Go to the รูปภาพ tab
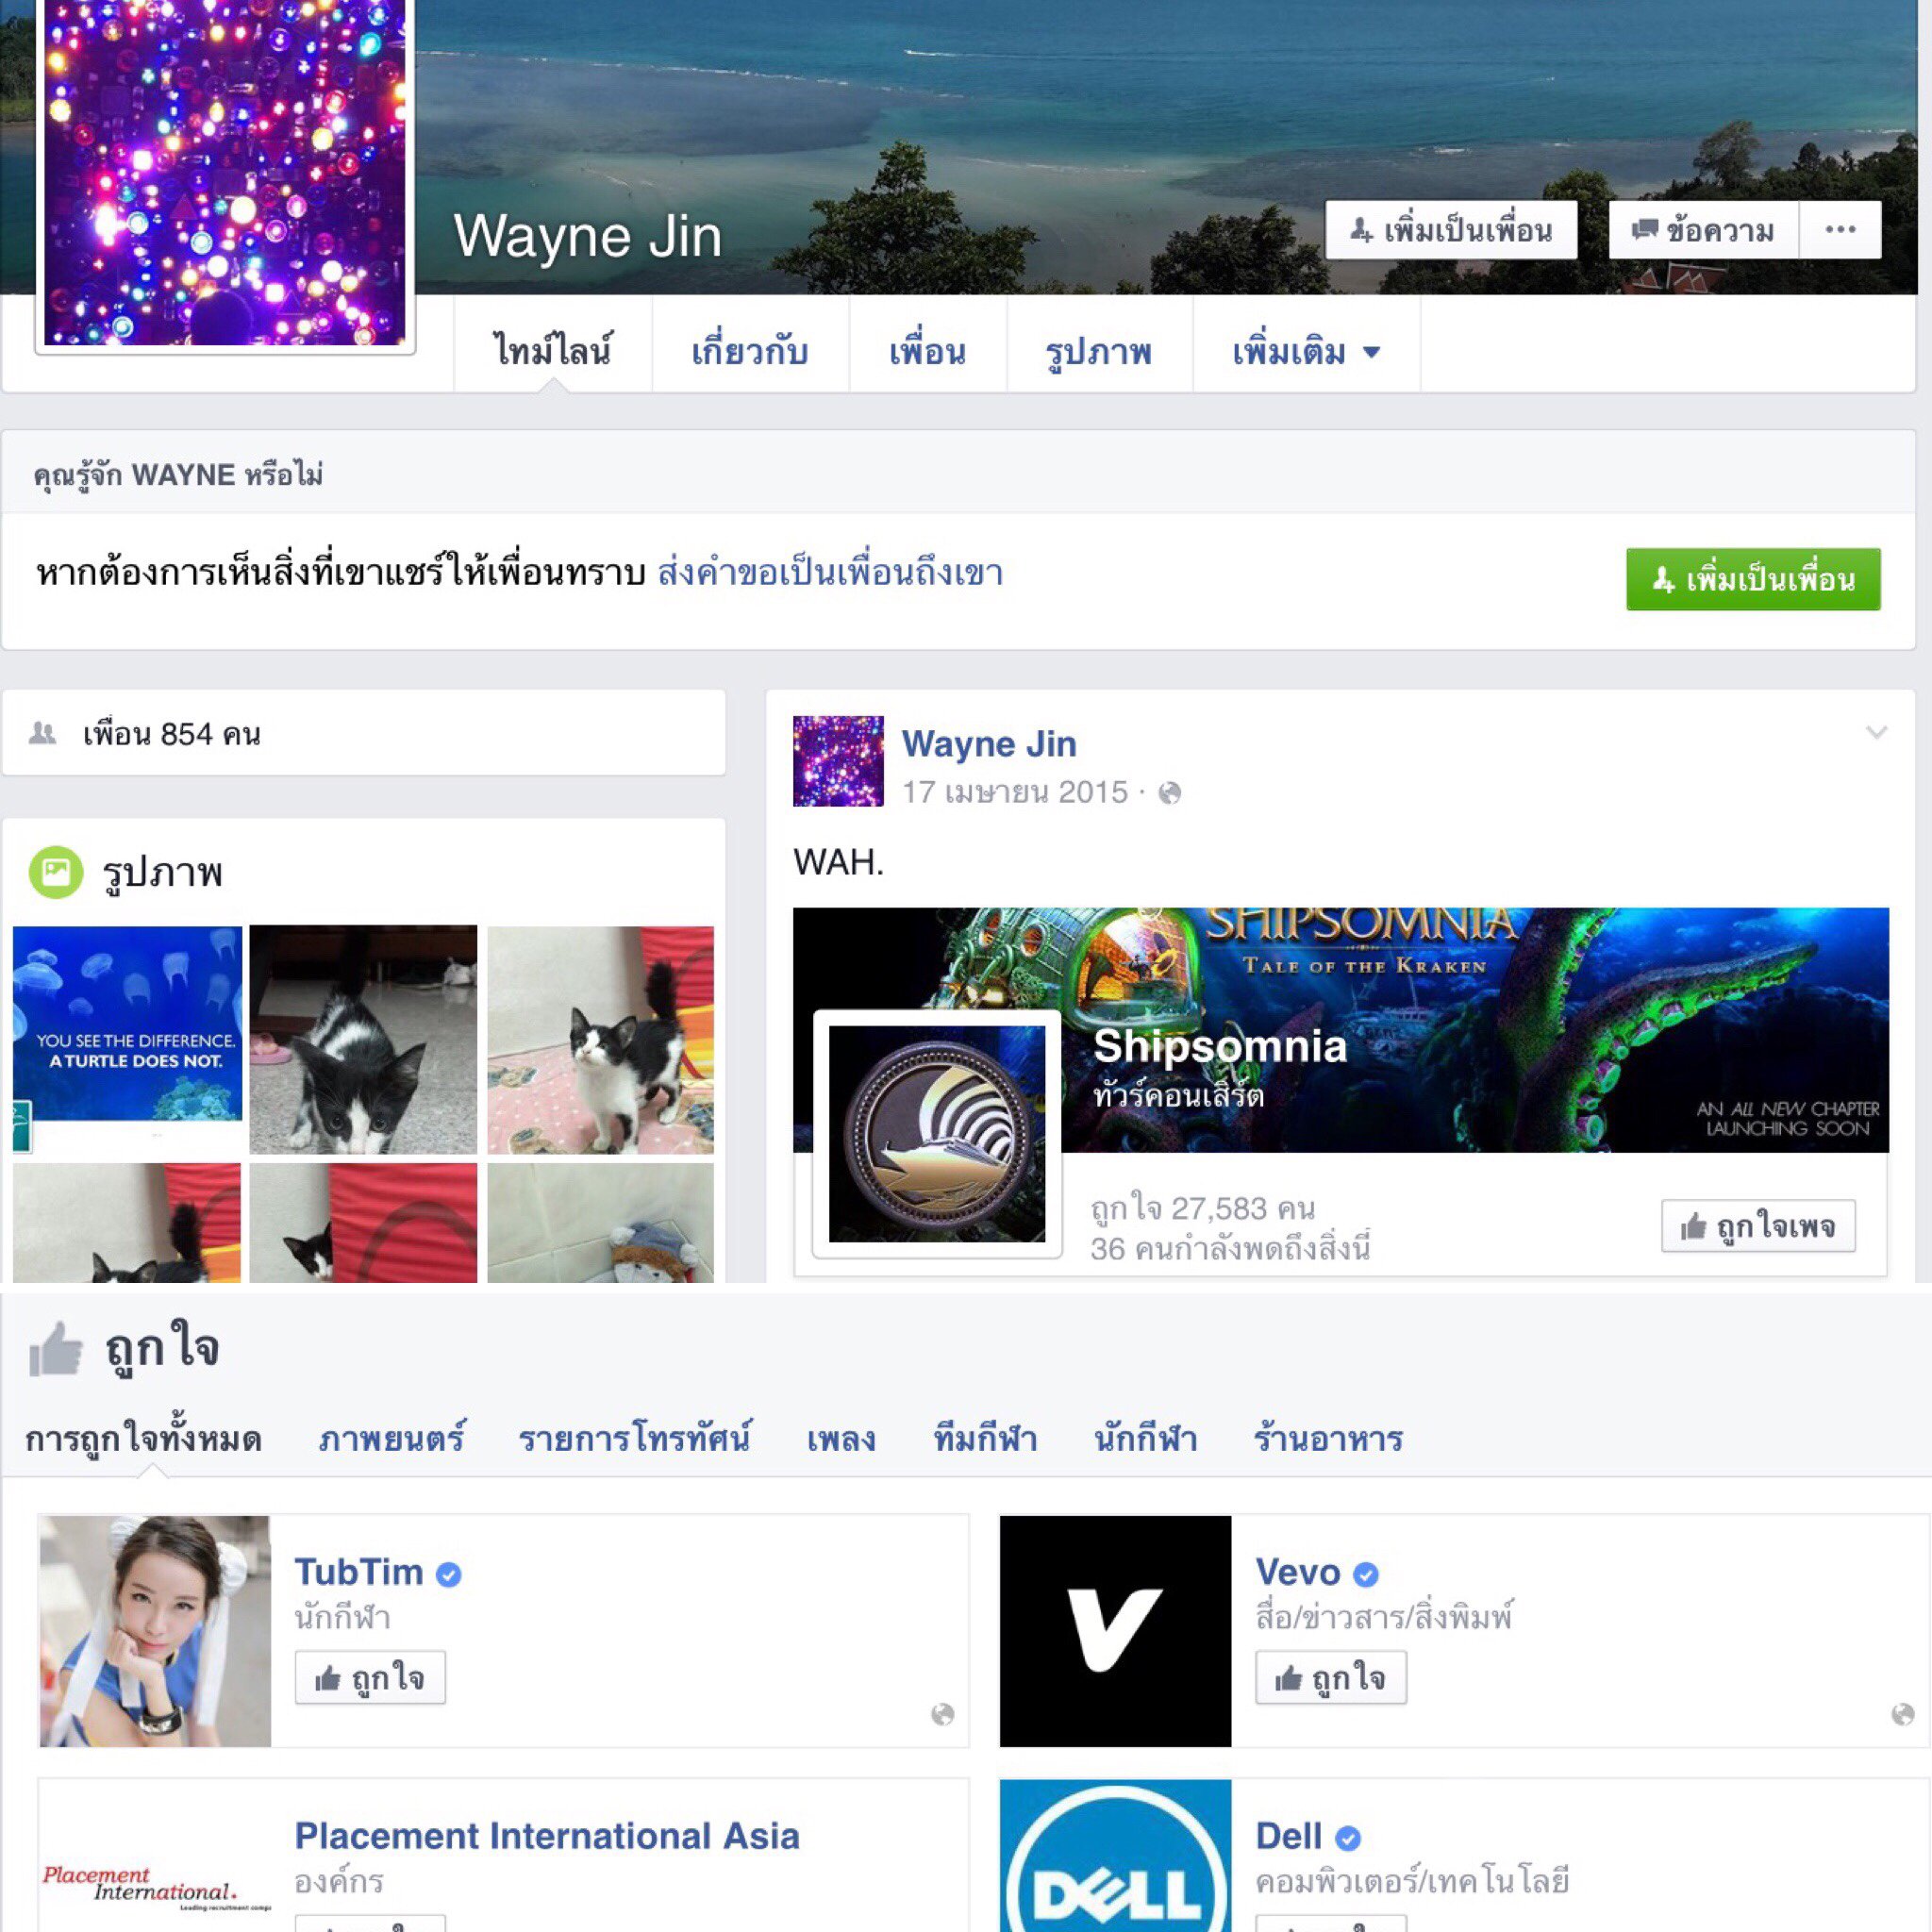The height and width of the screenshot is (1932, 1932). 1099,352
